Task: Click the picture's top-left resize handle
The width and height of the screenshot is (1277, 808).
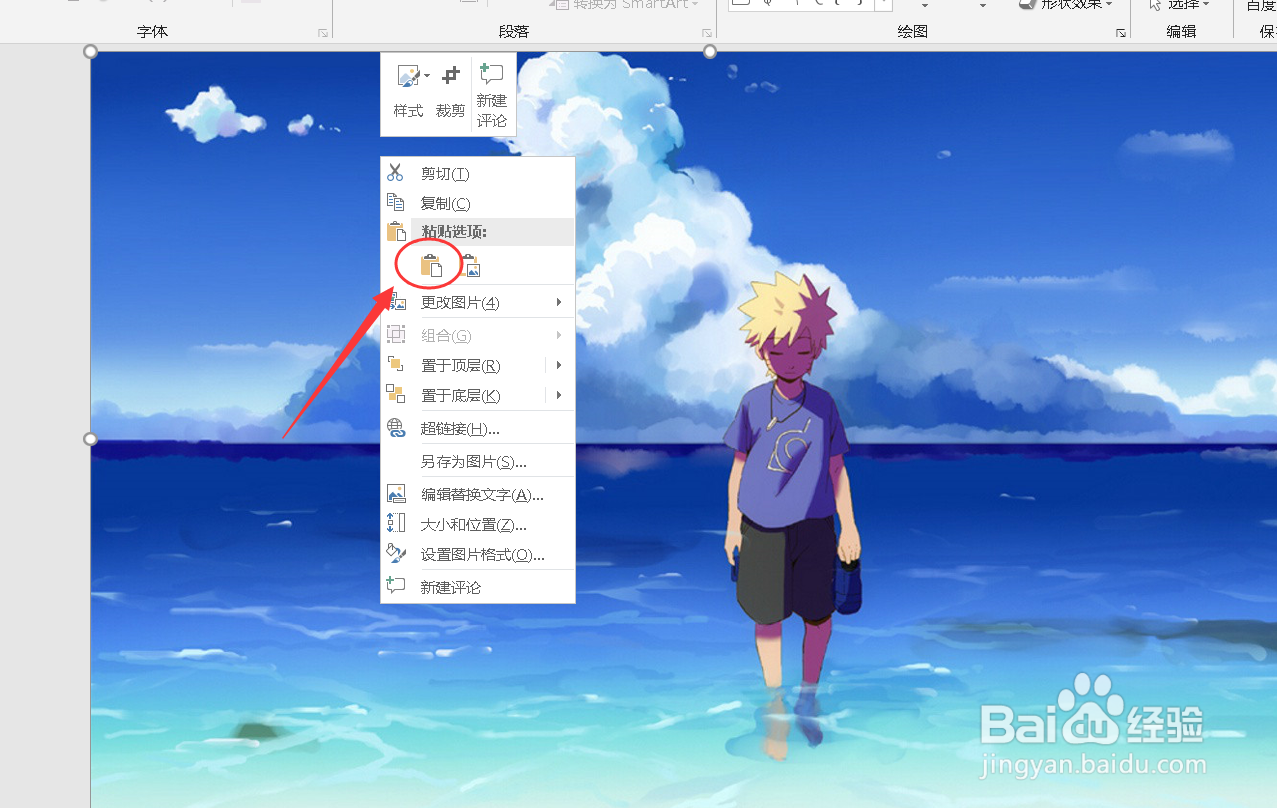Action: click(x=91, y=51)
